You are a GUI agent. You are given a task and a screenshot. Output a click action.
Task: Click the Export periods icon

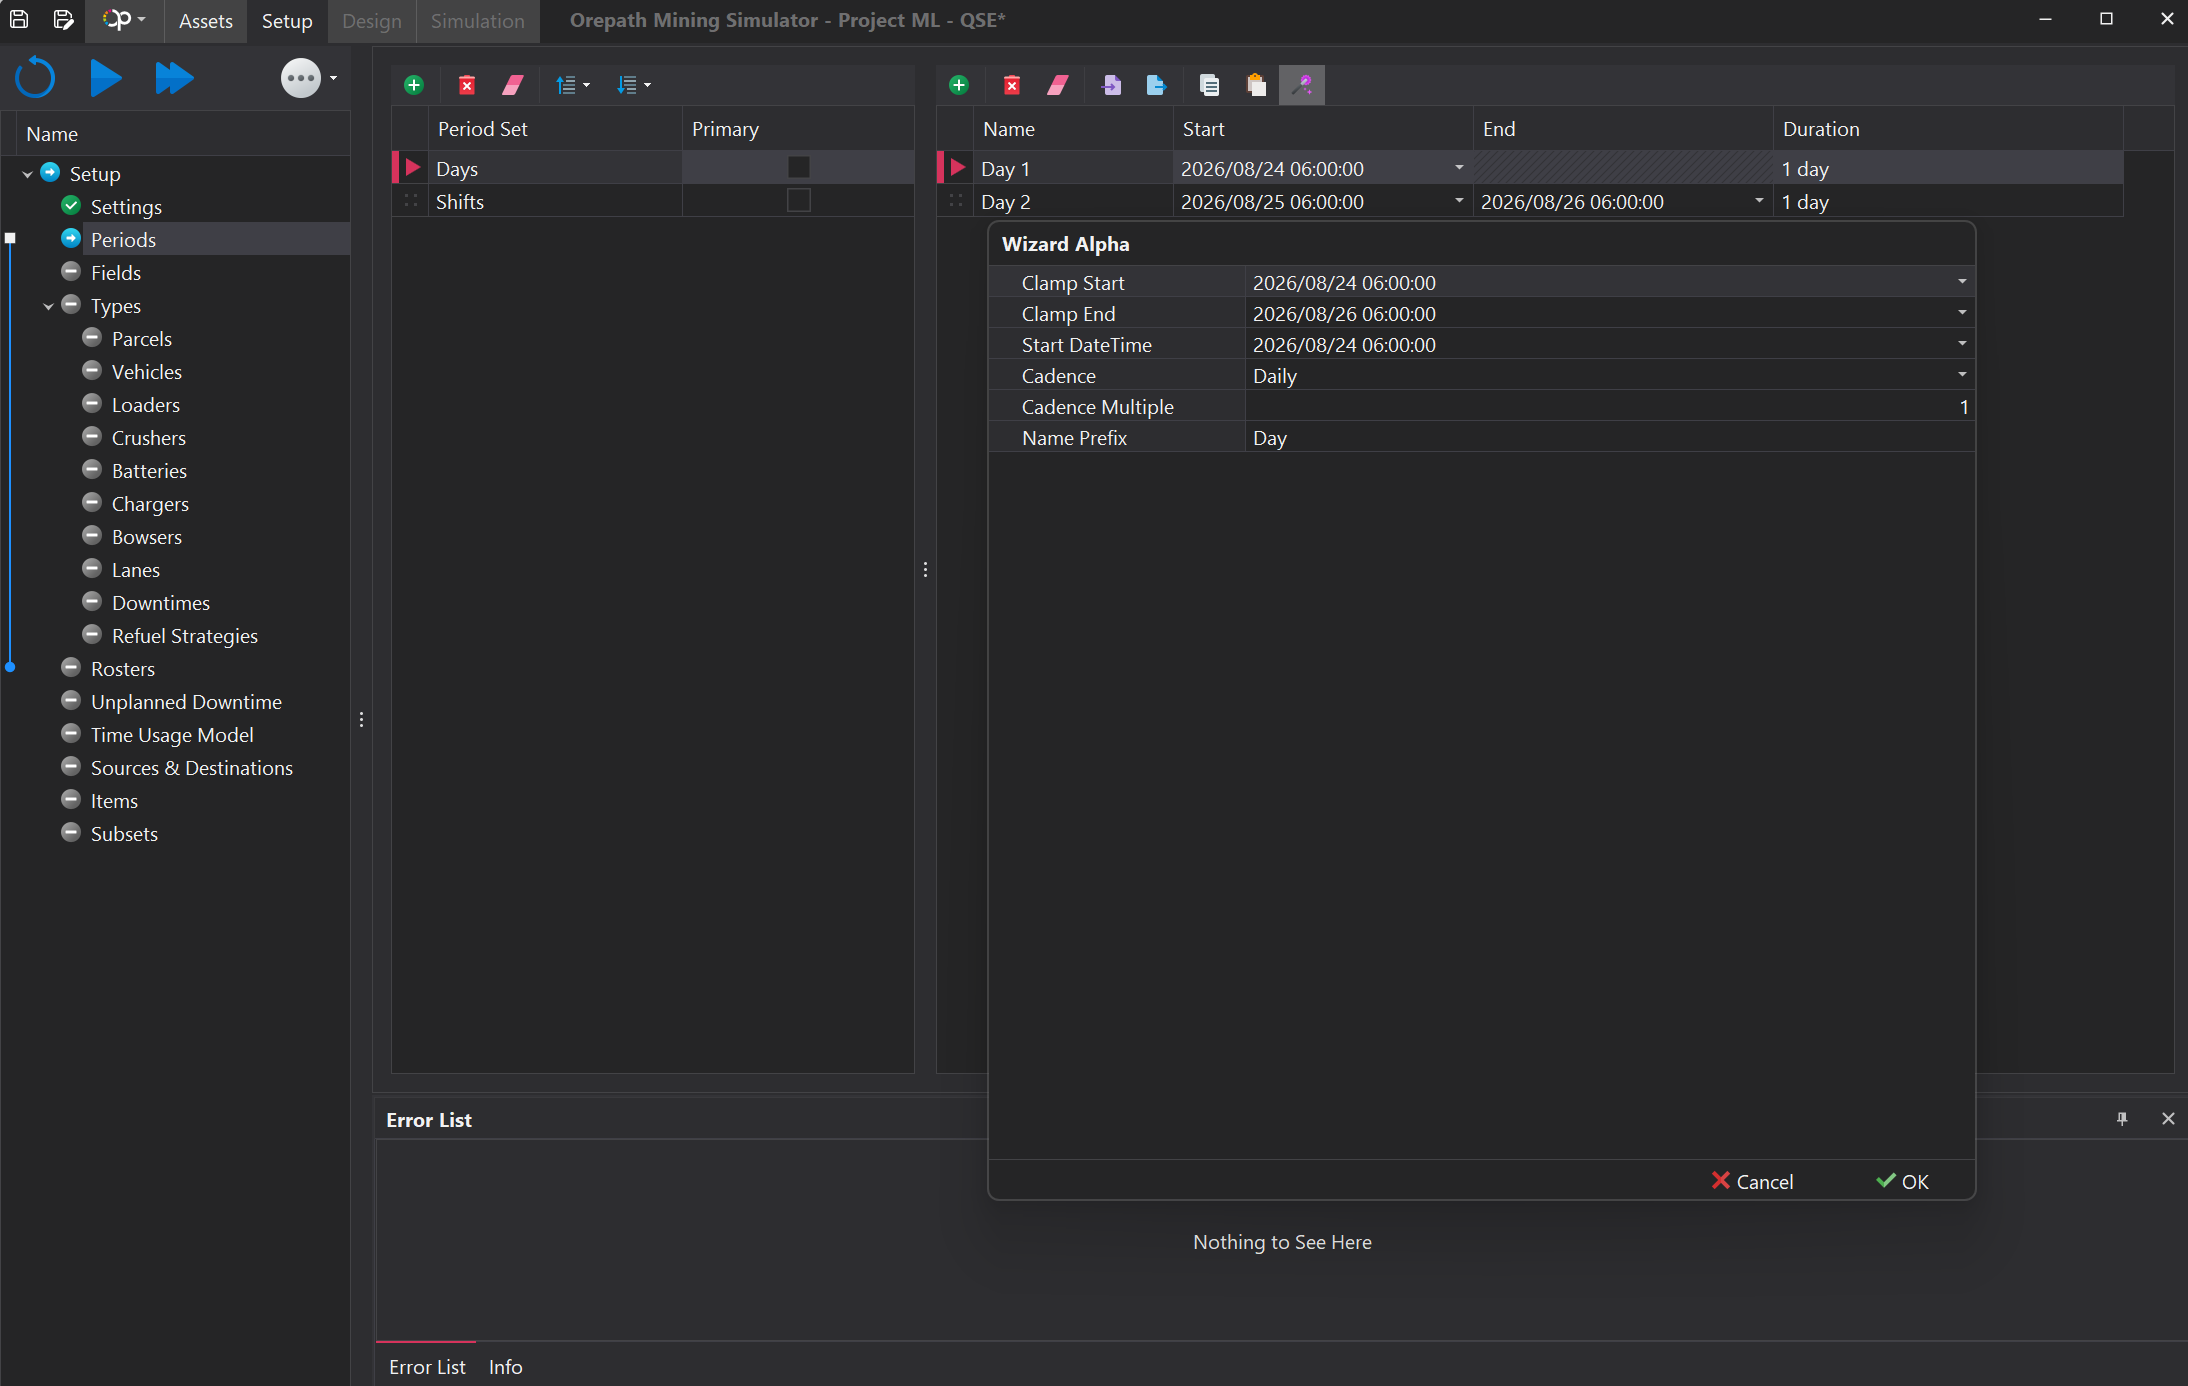point(1156,85)
